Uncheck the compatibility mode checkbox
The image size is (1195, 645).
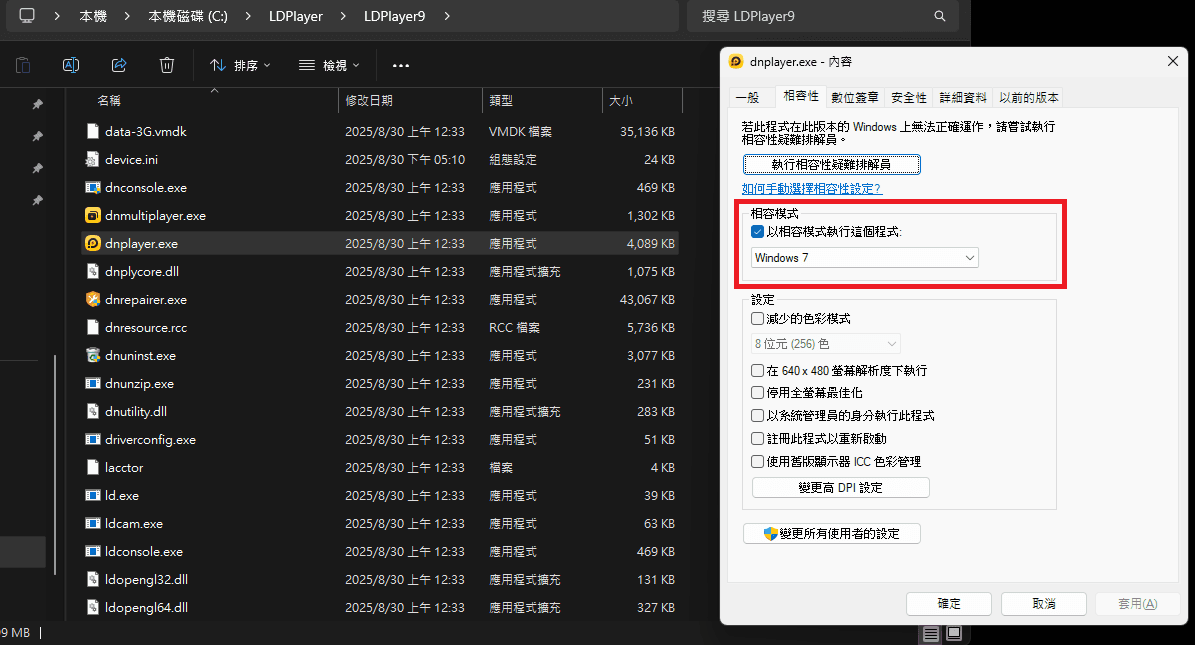click(758, 232)
